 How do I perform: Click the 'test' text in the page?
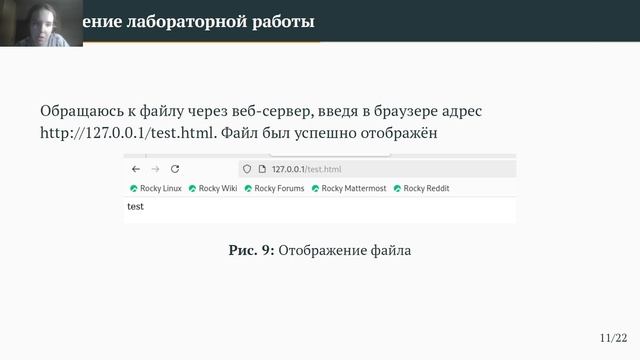tap(136, 207)
